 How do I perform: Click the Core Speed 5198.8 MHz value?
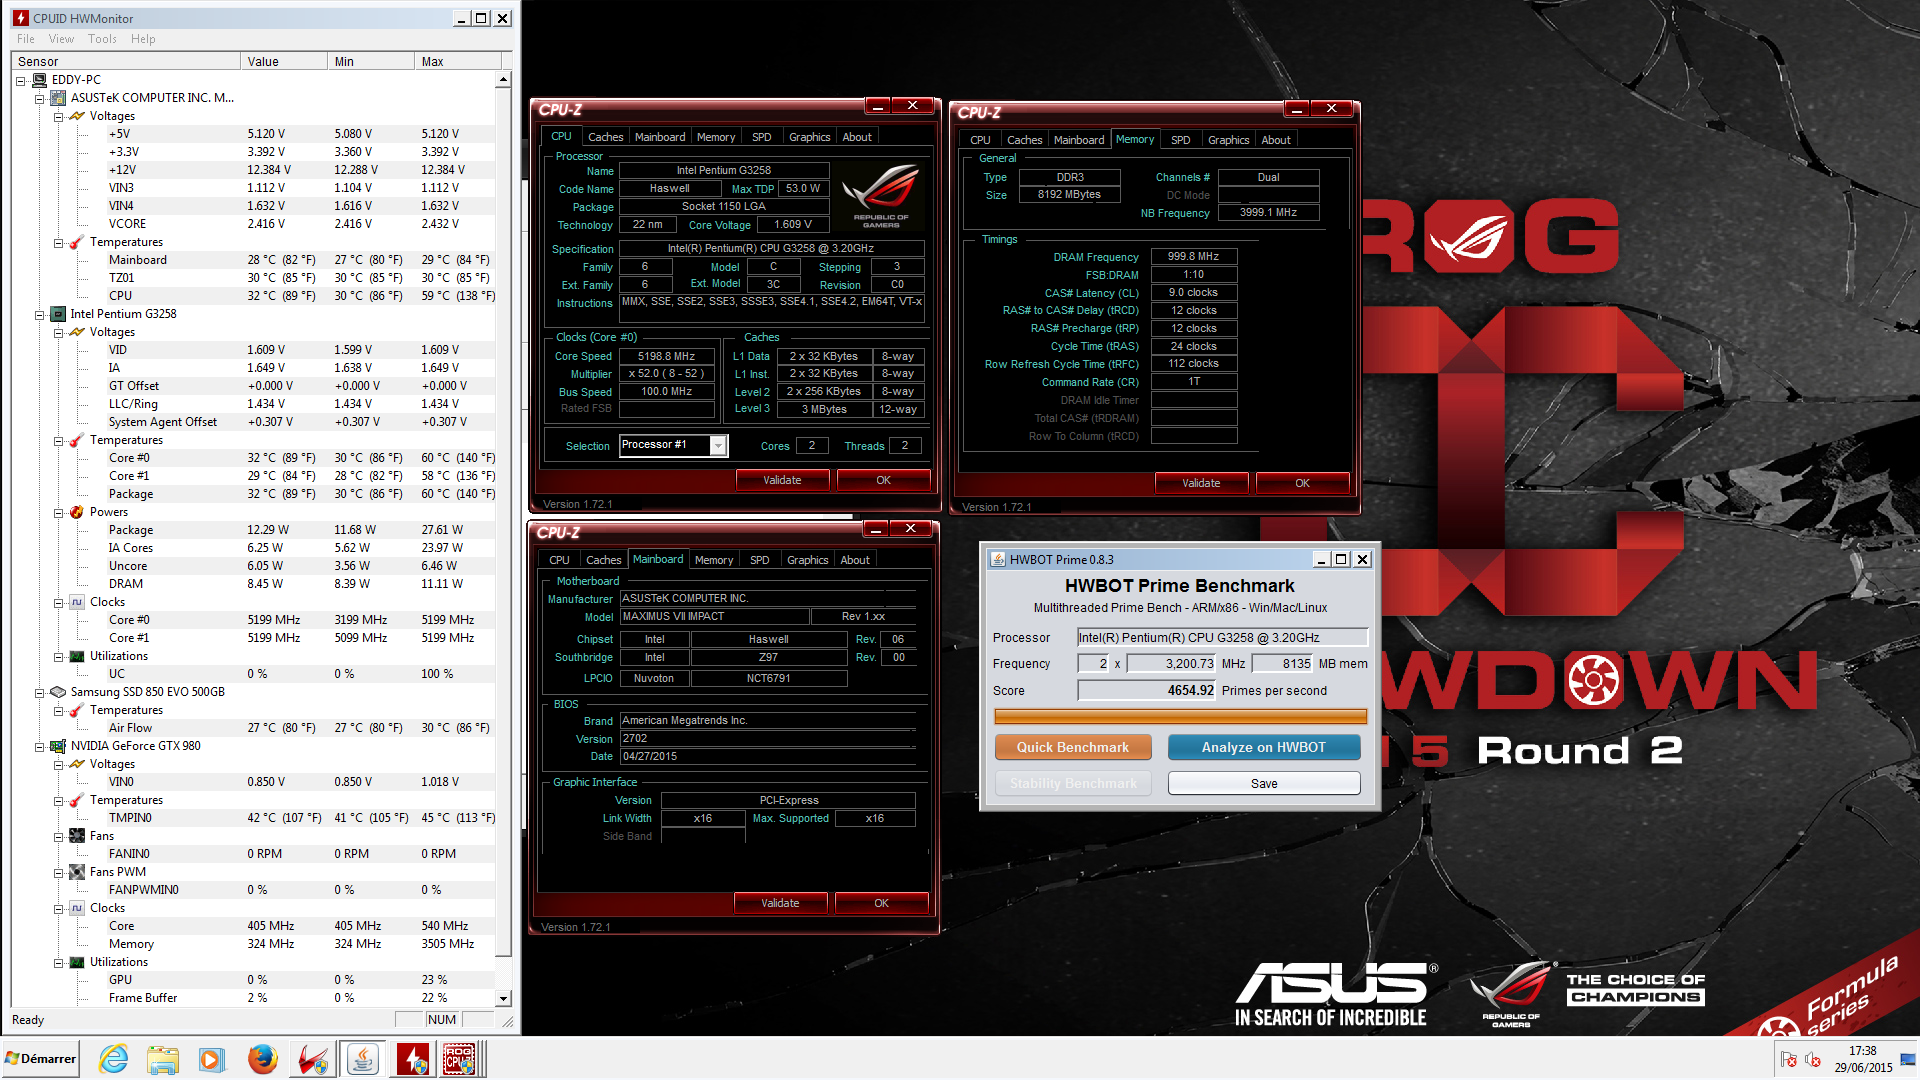coord(666,356)
